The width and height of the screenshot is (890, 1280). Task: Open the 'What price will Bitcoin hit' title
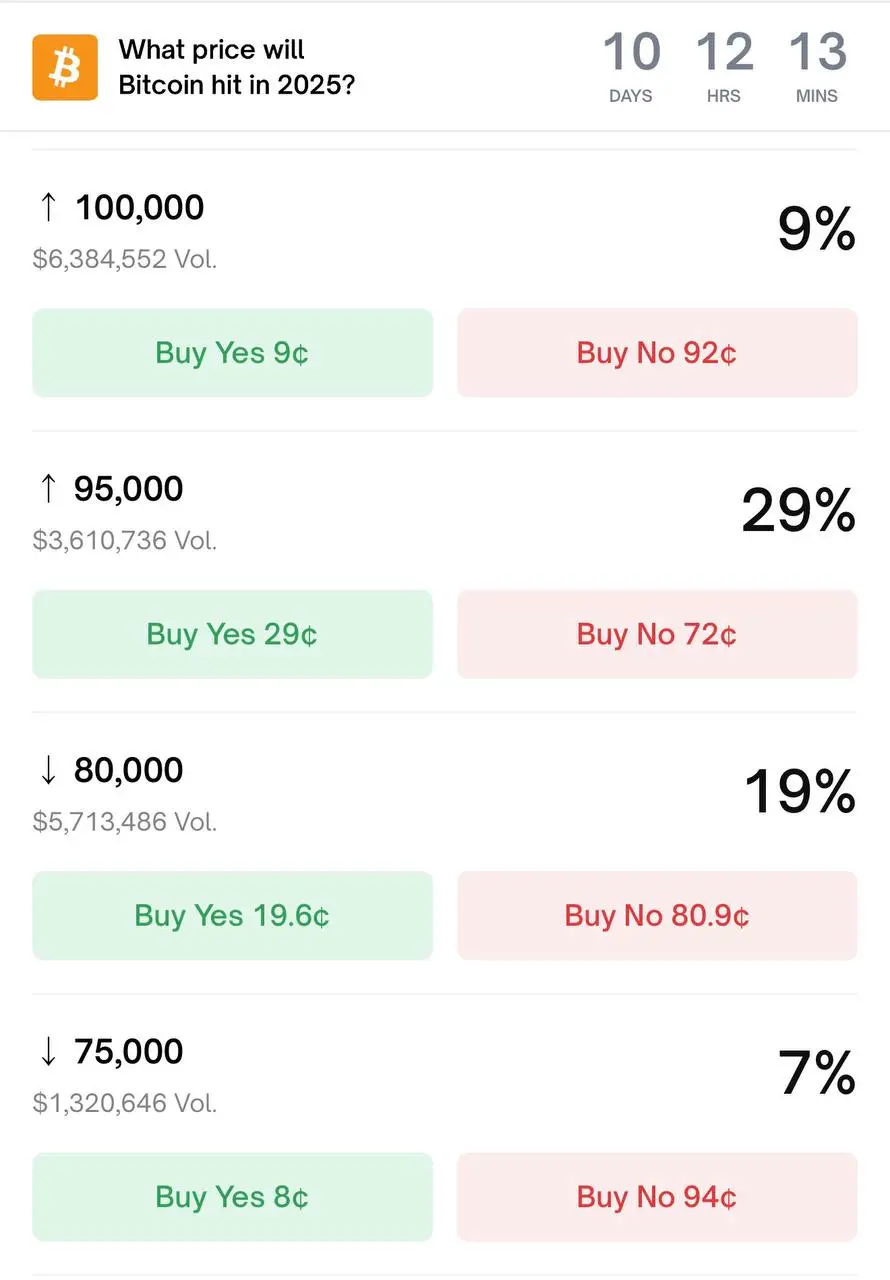click(236, 67)
